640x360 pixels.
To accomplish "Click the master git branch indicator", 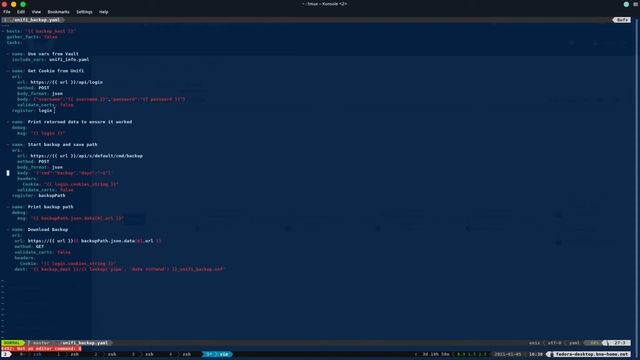I will (x=40, y=343).
